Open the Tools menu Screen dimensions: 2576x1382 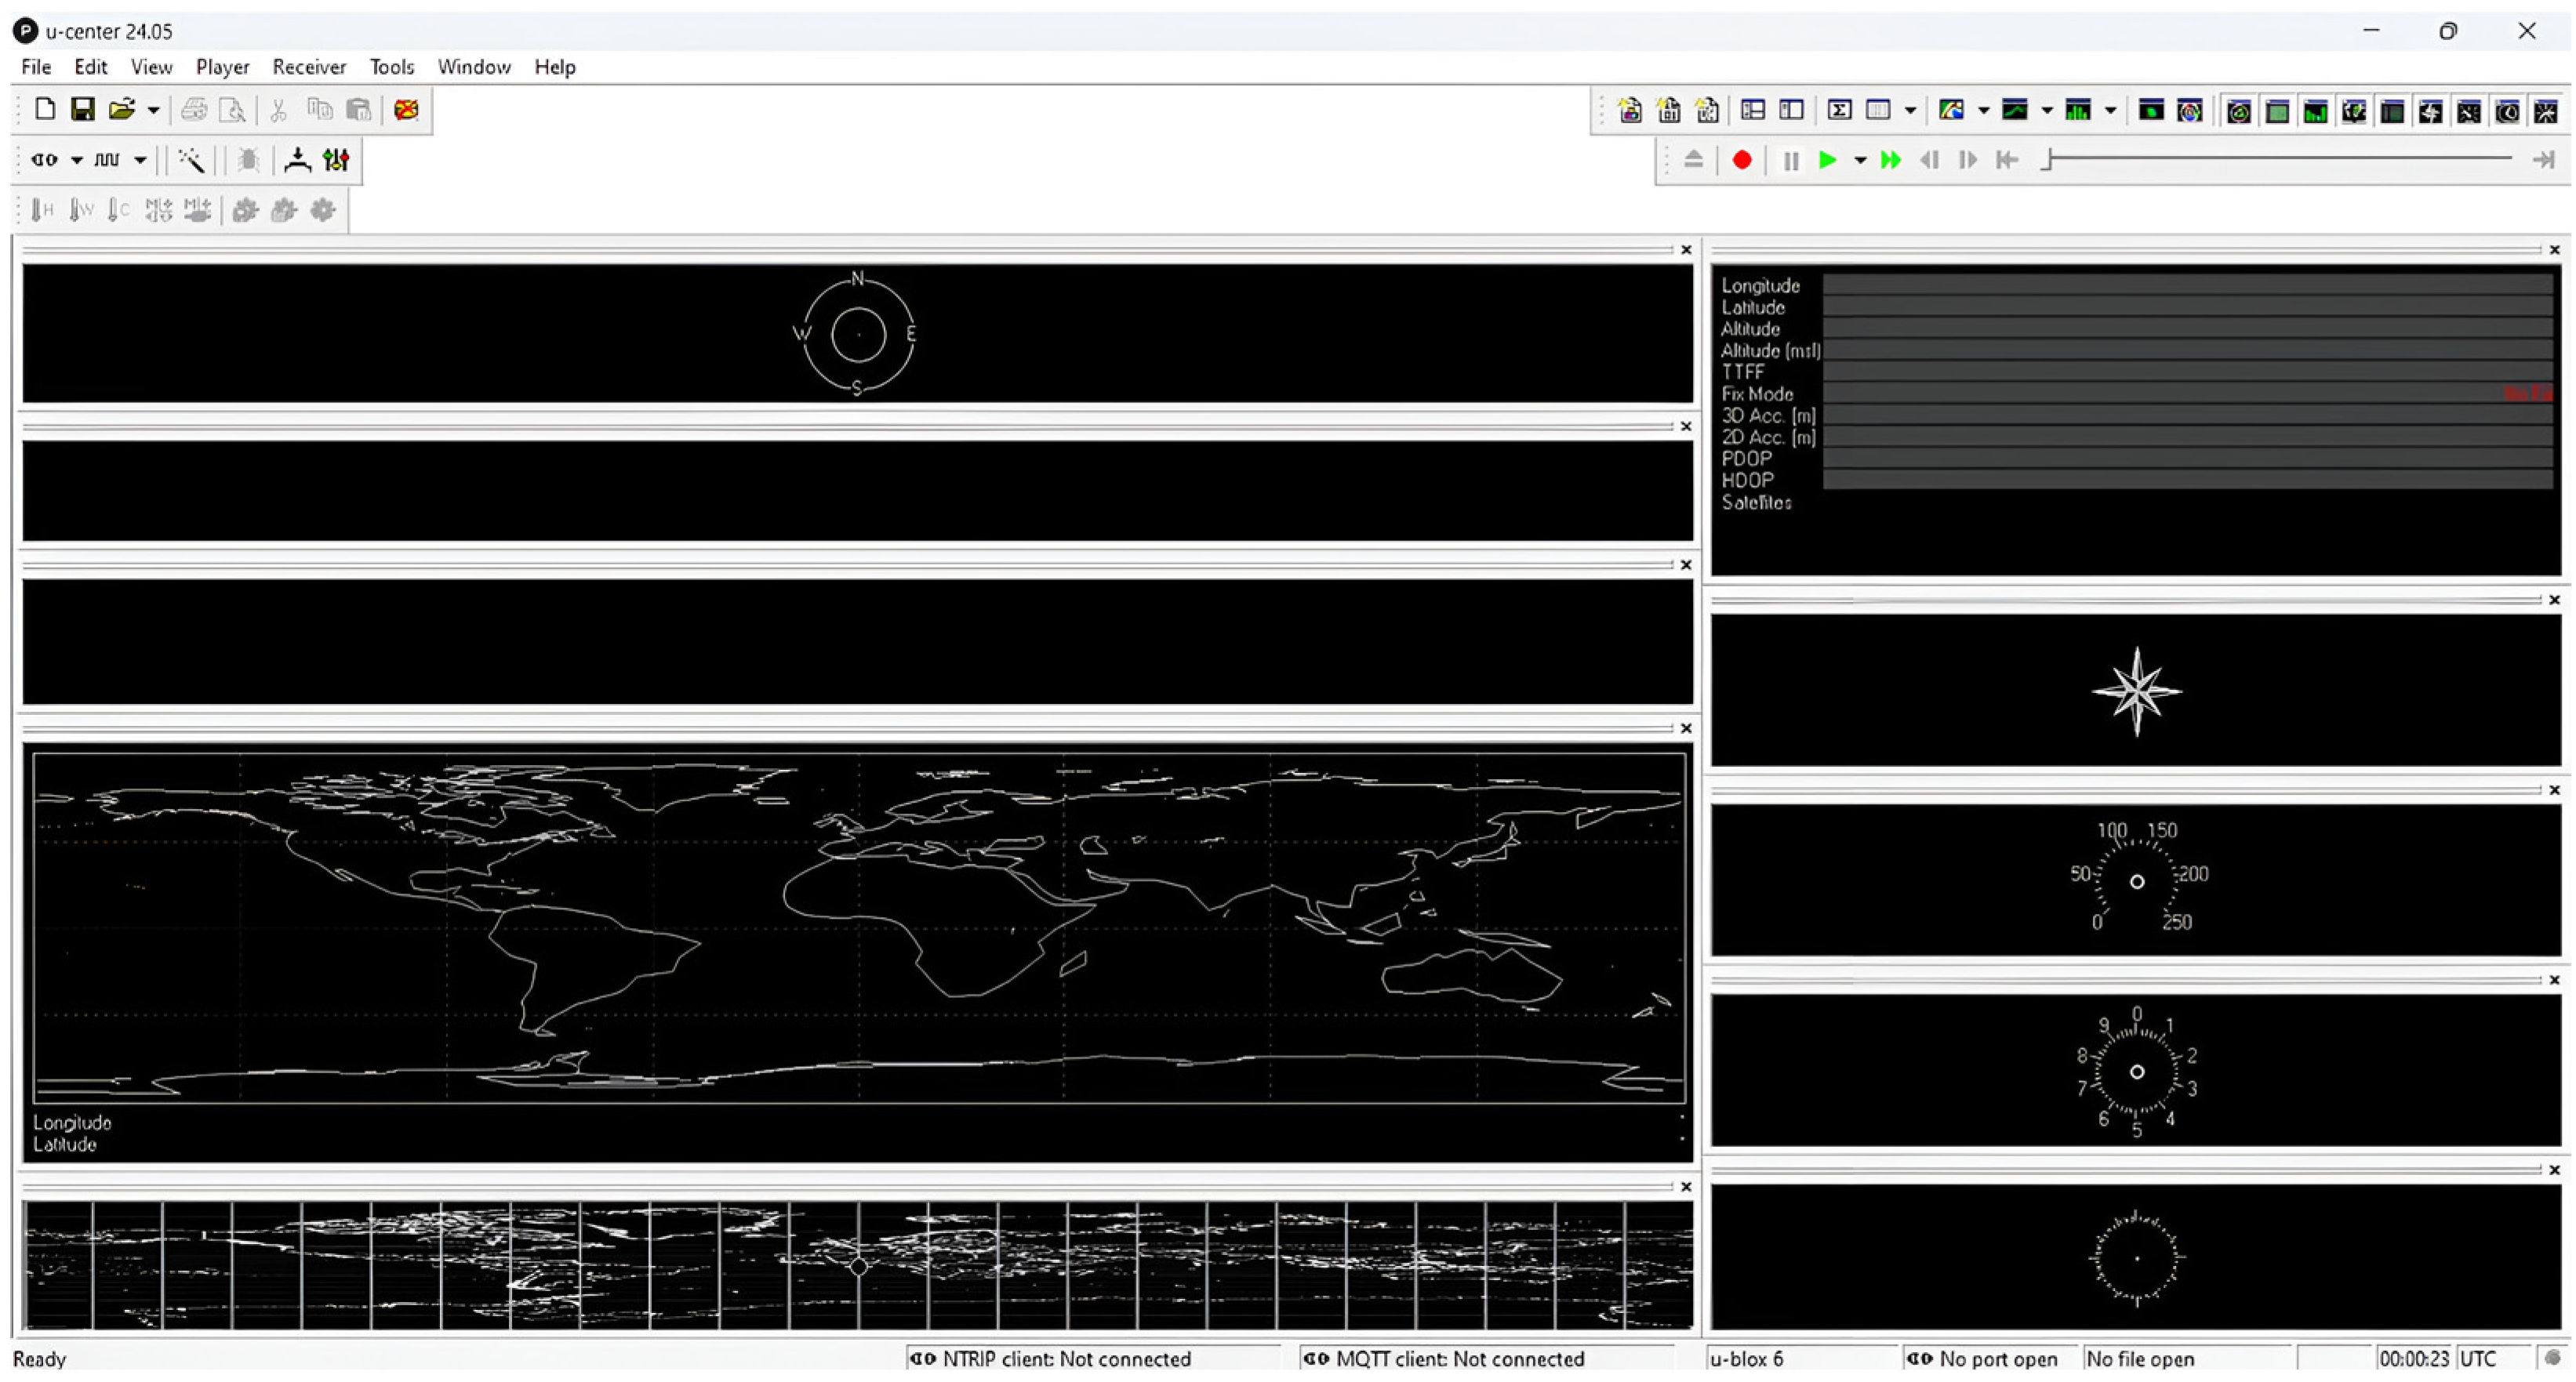[x=391, y=67]
